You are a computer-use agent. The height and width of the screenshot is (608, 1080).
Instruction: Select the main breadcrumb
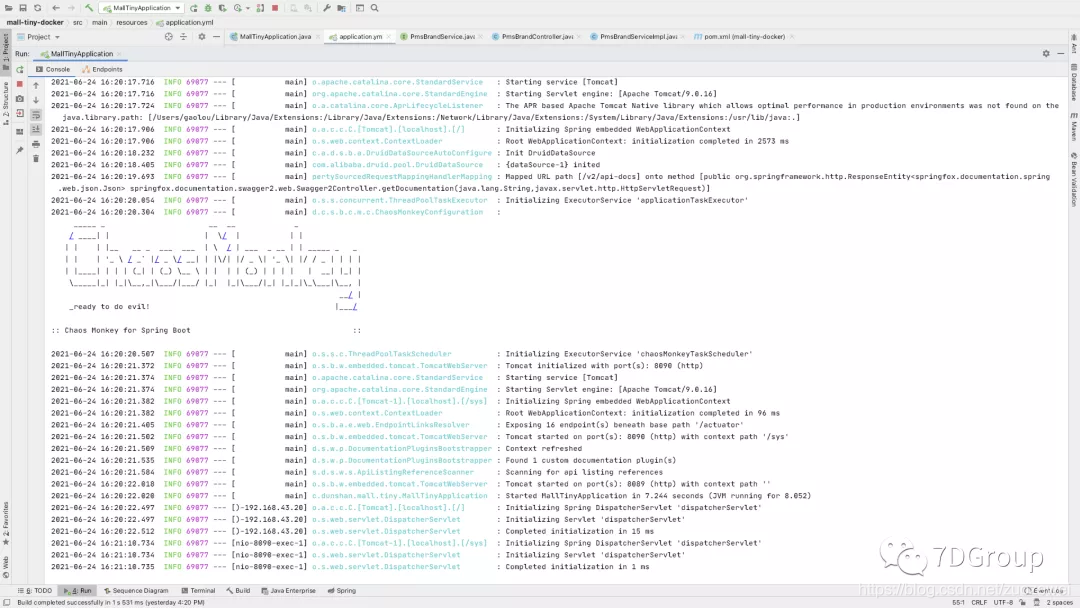click(100, 23)
